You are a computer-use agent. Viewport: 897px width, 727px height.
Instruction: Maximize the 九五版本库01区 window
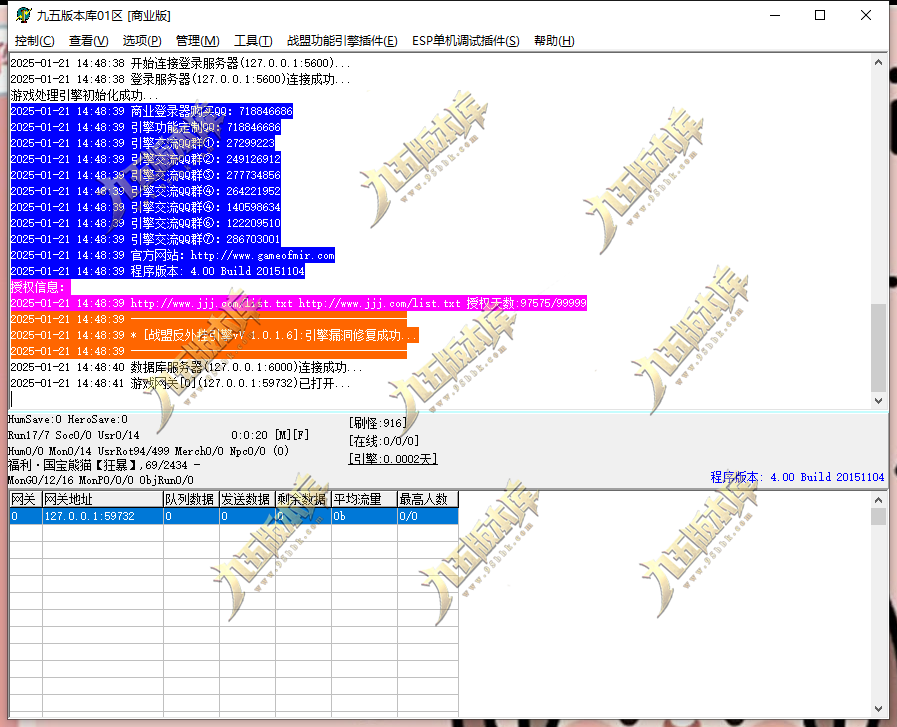coord(820,15)
